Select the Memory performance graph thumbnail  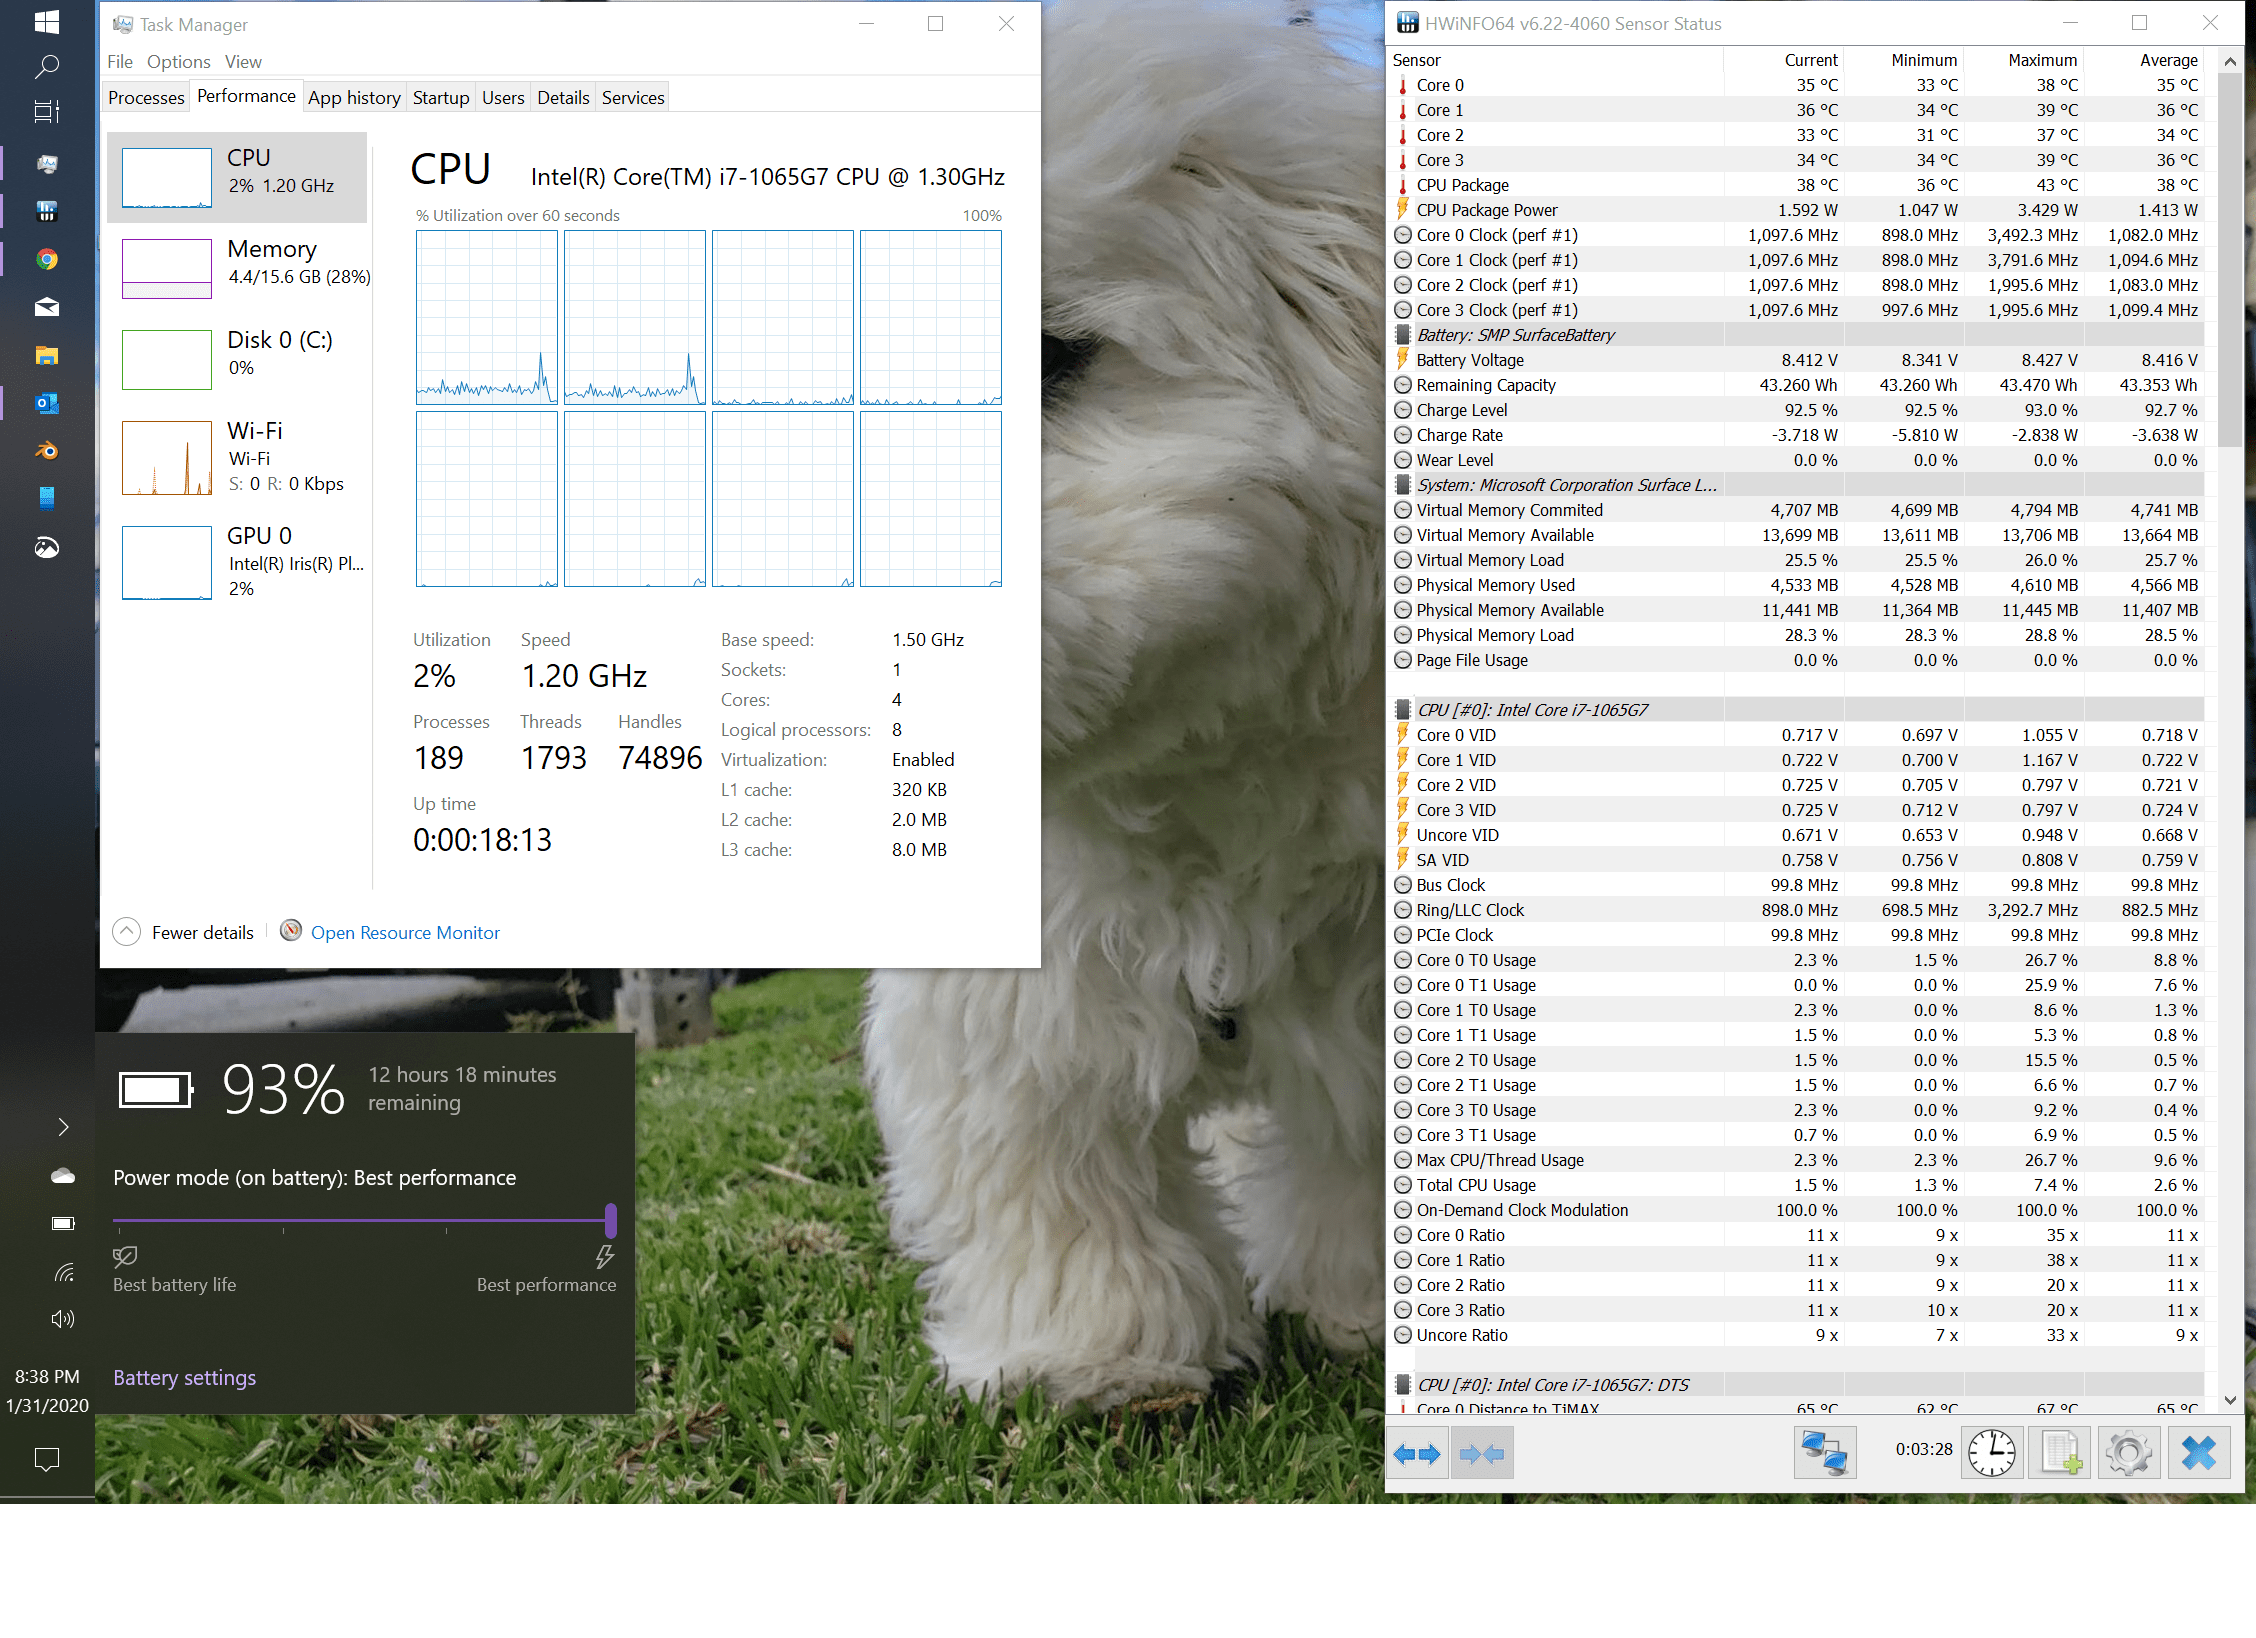pos(167,268)
